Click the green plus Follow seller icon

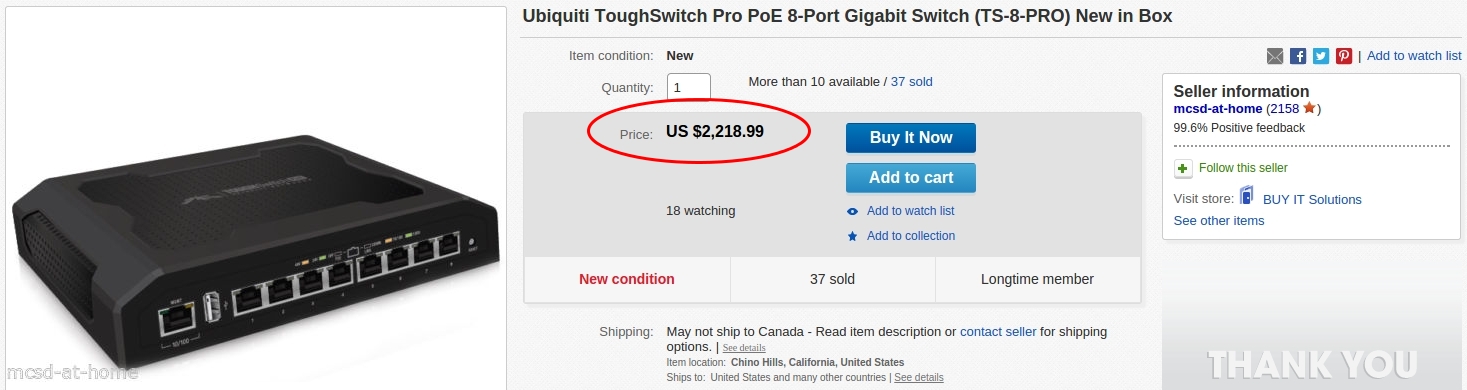click(x=1183, y=168)
